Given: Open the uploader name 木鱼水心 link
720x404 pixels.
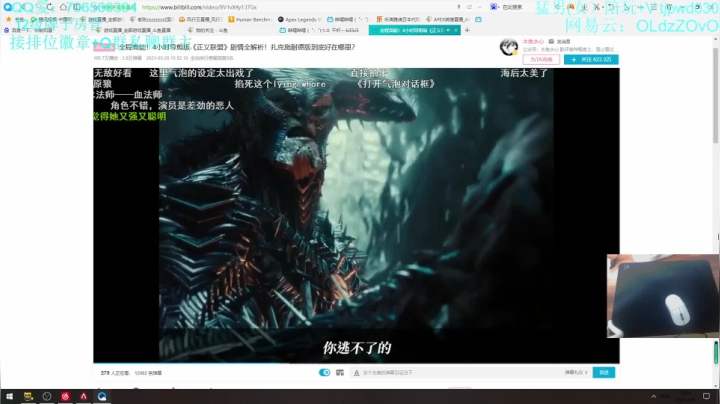Looking at the screenshot, I should (533, 41).
